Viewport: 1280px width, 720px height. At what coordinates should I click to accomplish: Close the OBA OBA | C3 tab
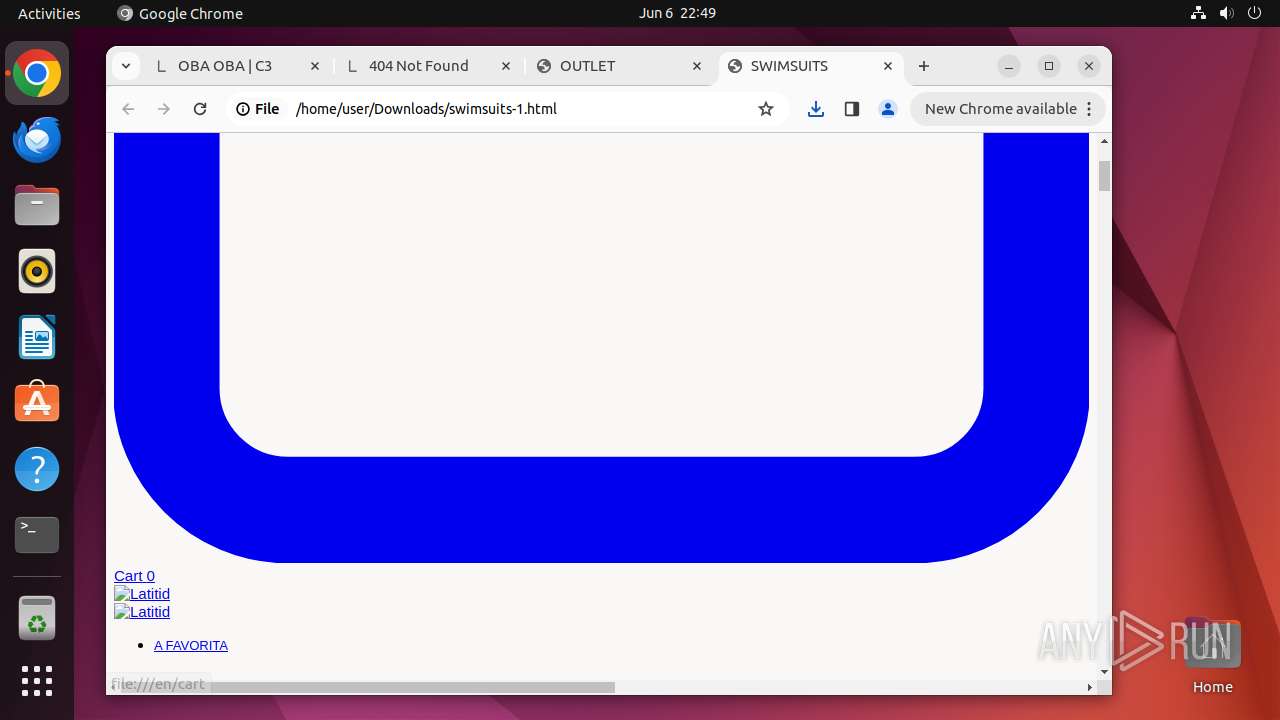pos(315,66)
